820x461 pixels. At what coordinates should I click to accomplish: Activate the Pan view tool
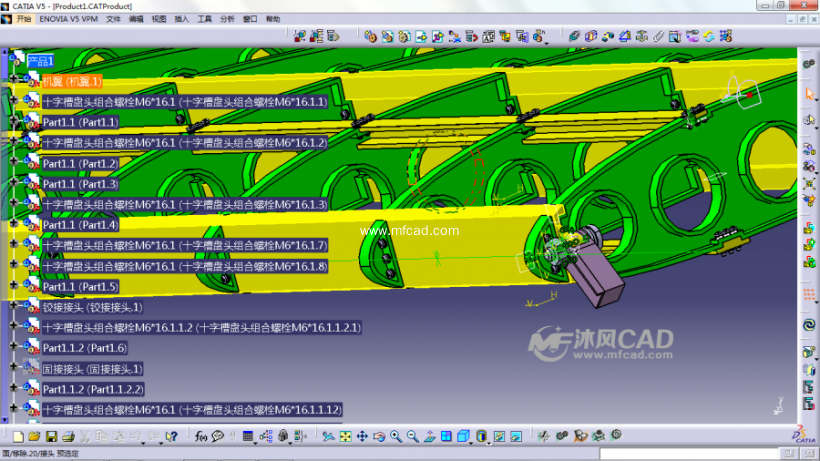(x=362, y=437)
